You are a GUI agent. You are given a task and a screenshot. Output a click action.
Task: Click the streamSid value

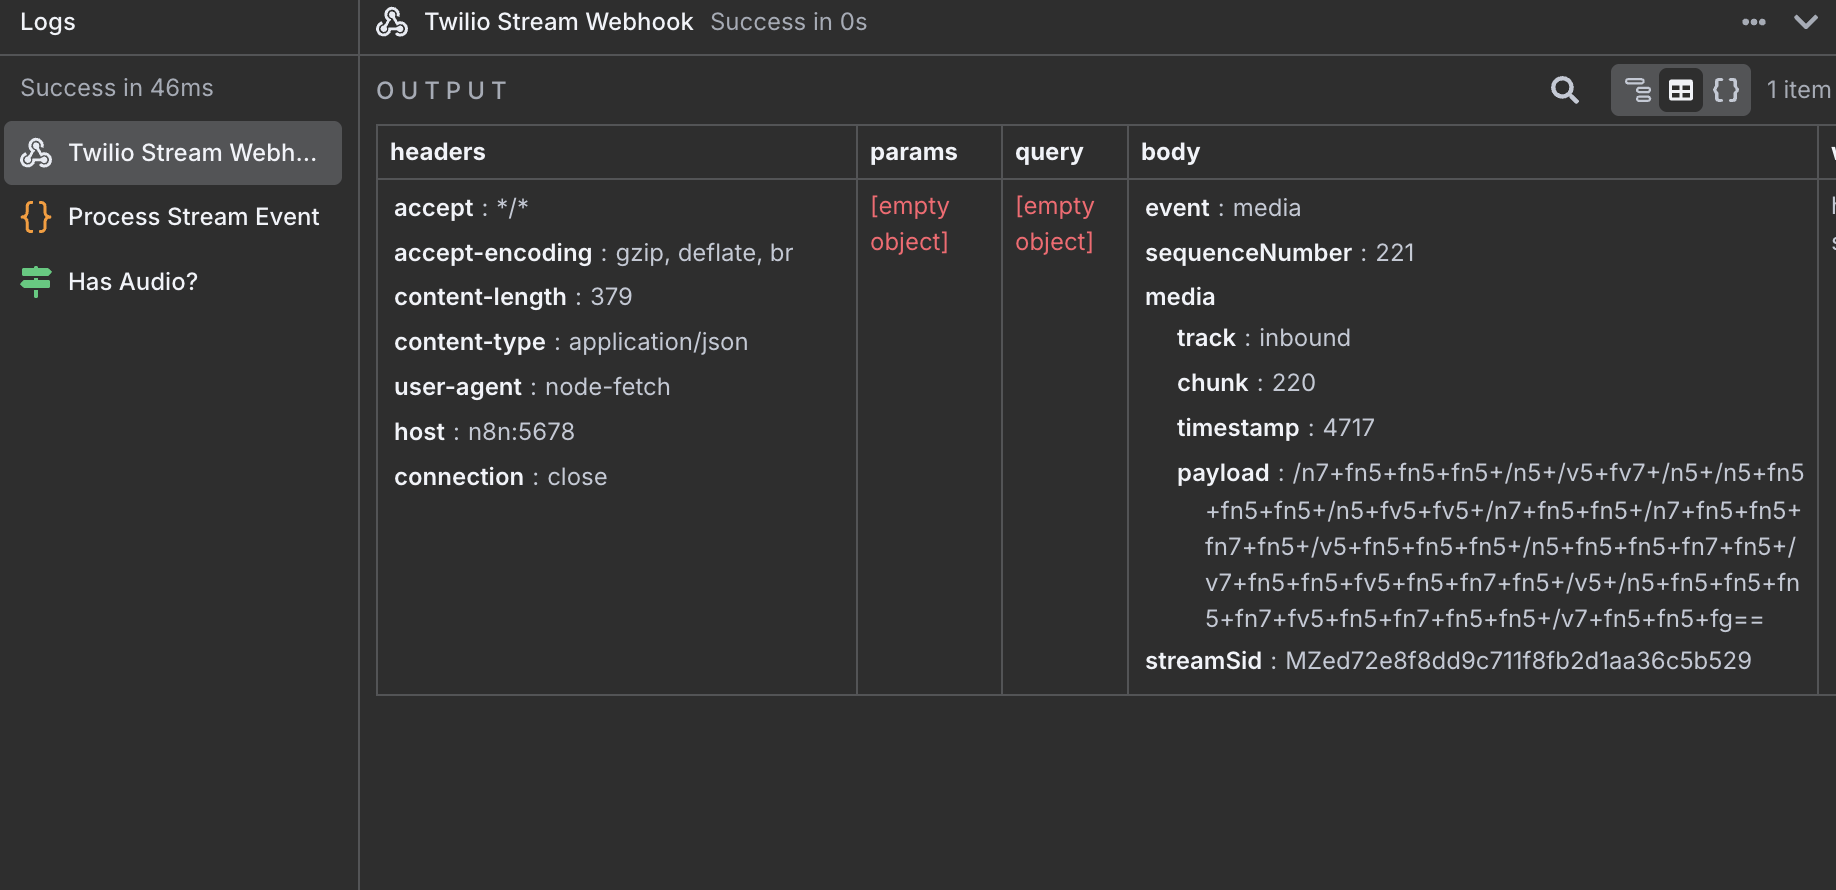1518,661
